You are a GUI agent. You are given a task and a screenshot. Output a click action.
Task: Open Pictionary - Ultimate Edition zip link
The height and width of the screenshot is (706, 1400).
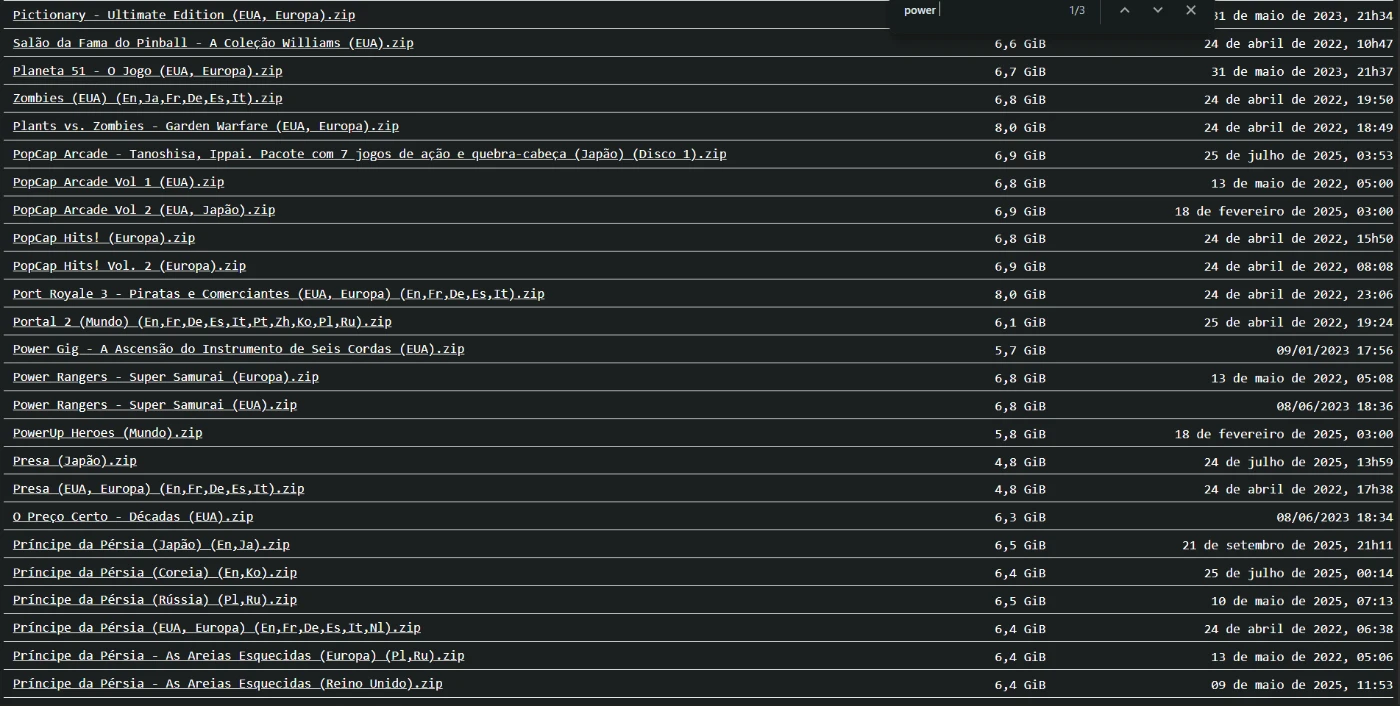click(183, 15)
